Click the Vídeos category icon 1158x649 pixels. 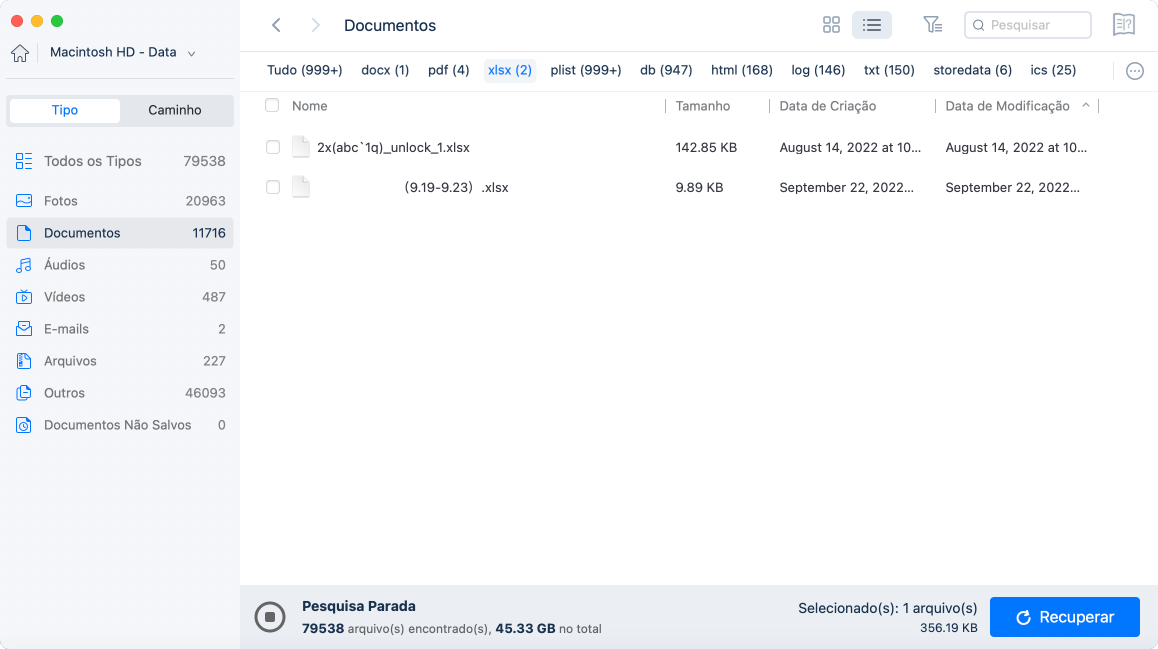click(24, 297)
